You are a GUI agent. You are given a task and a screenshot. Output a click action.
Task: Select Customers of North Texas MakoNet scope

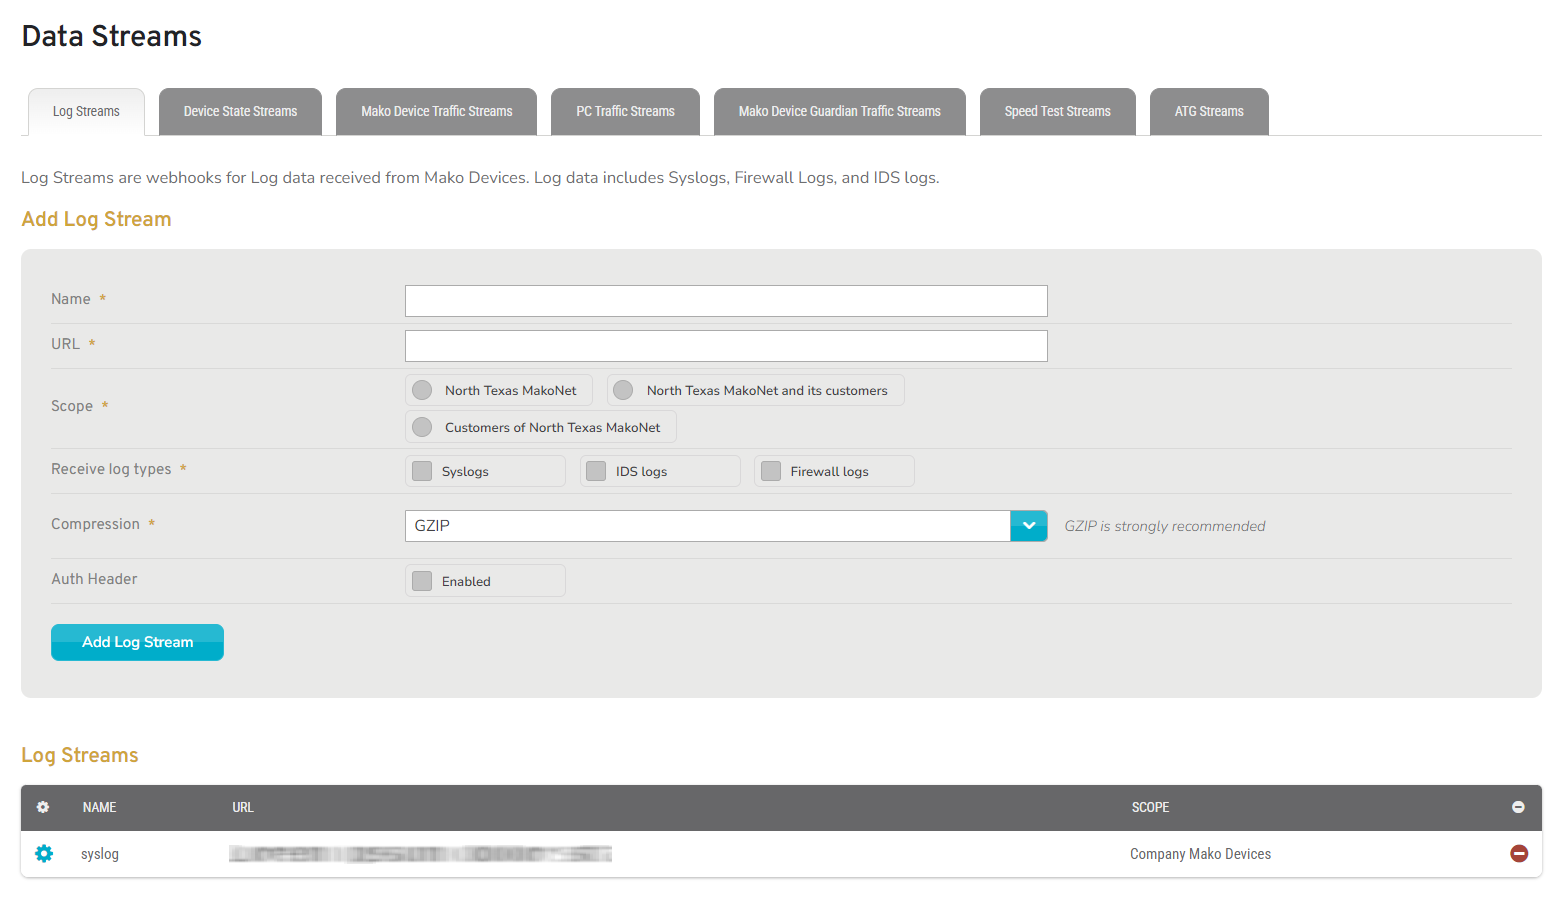(421, 426)
